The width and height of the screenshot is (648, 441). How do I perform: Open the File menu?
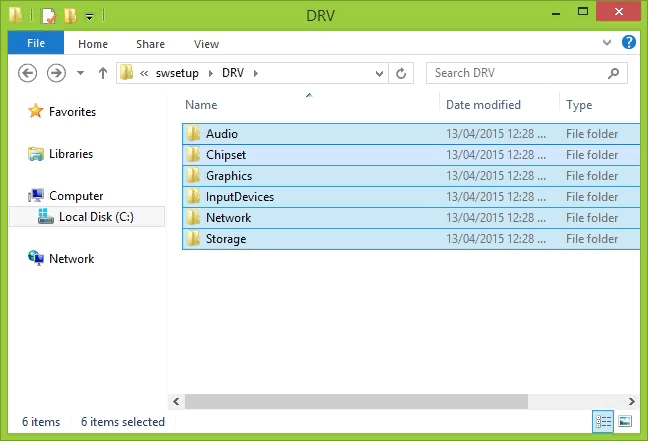pos(36,43)
